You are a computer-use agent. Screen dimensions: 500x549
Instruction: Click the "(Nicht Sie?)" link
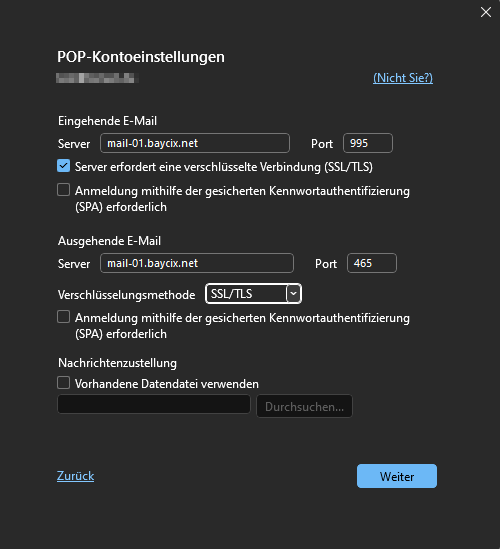click(x=403, y=78)
